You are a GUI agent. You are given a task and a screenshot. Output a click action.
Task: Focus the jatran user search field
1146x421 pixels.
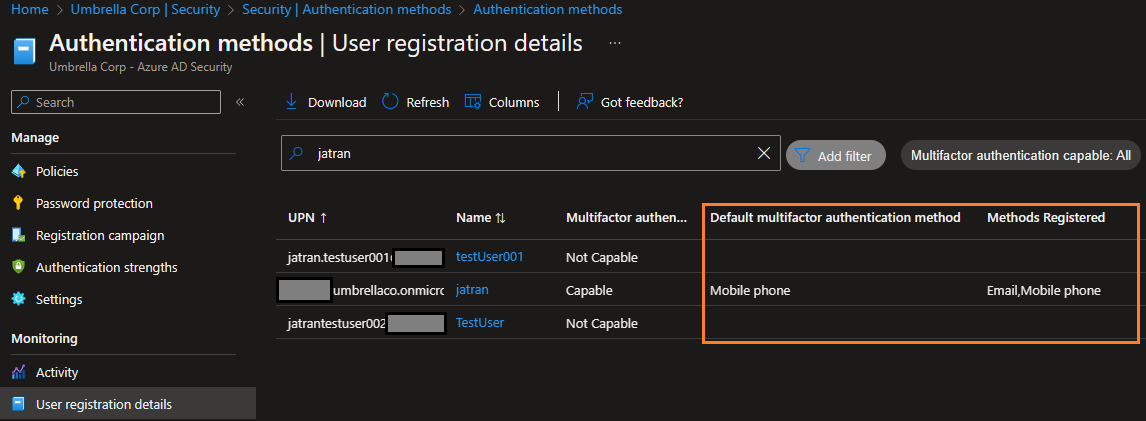pyautogui.click(x=531, y=153)
